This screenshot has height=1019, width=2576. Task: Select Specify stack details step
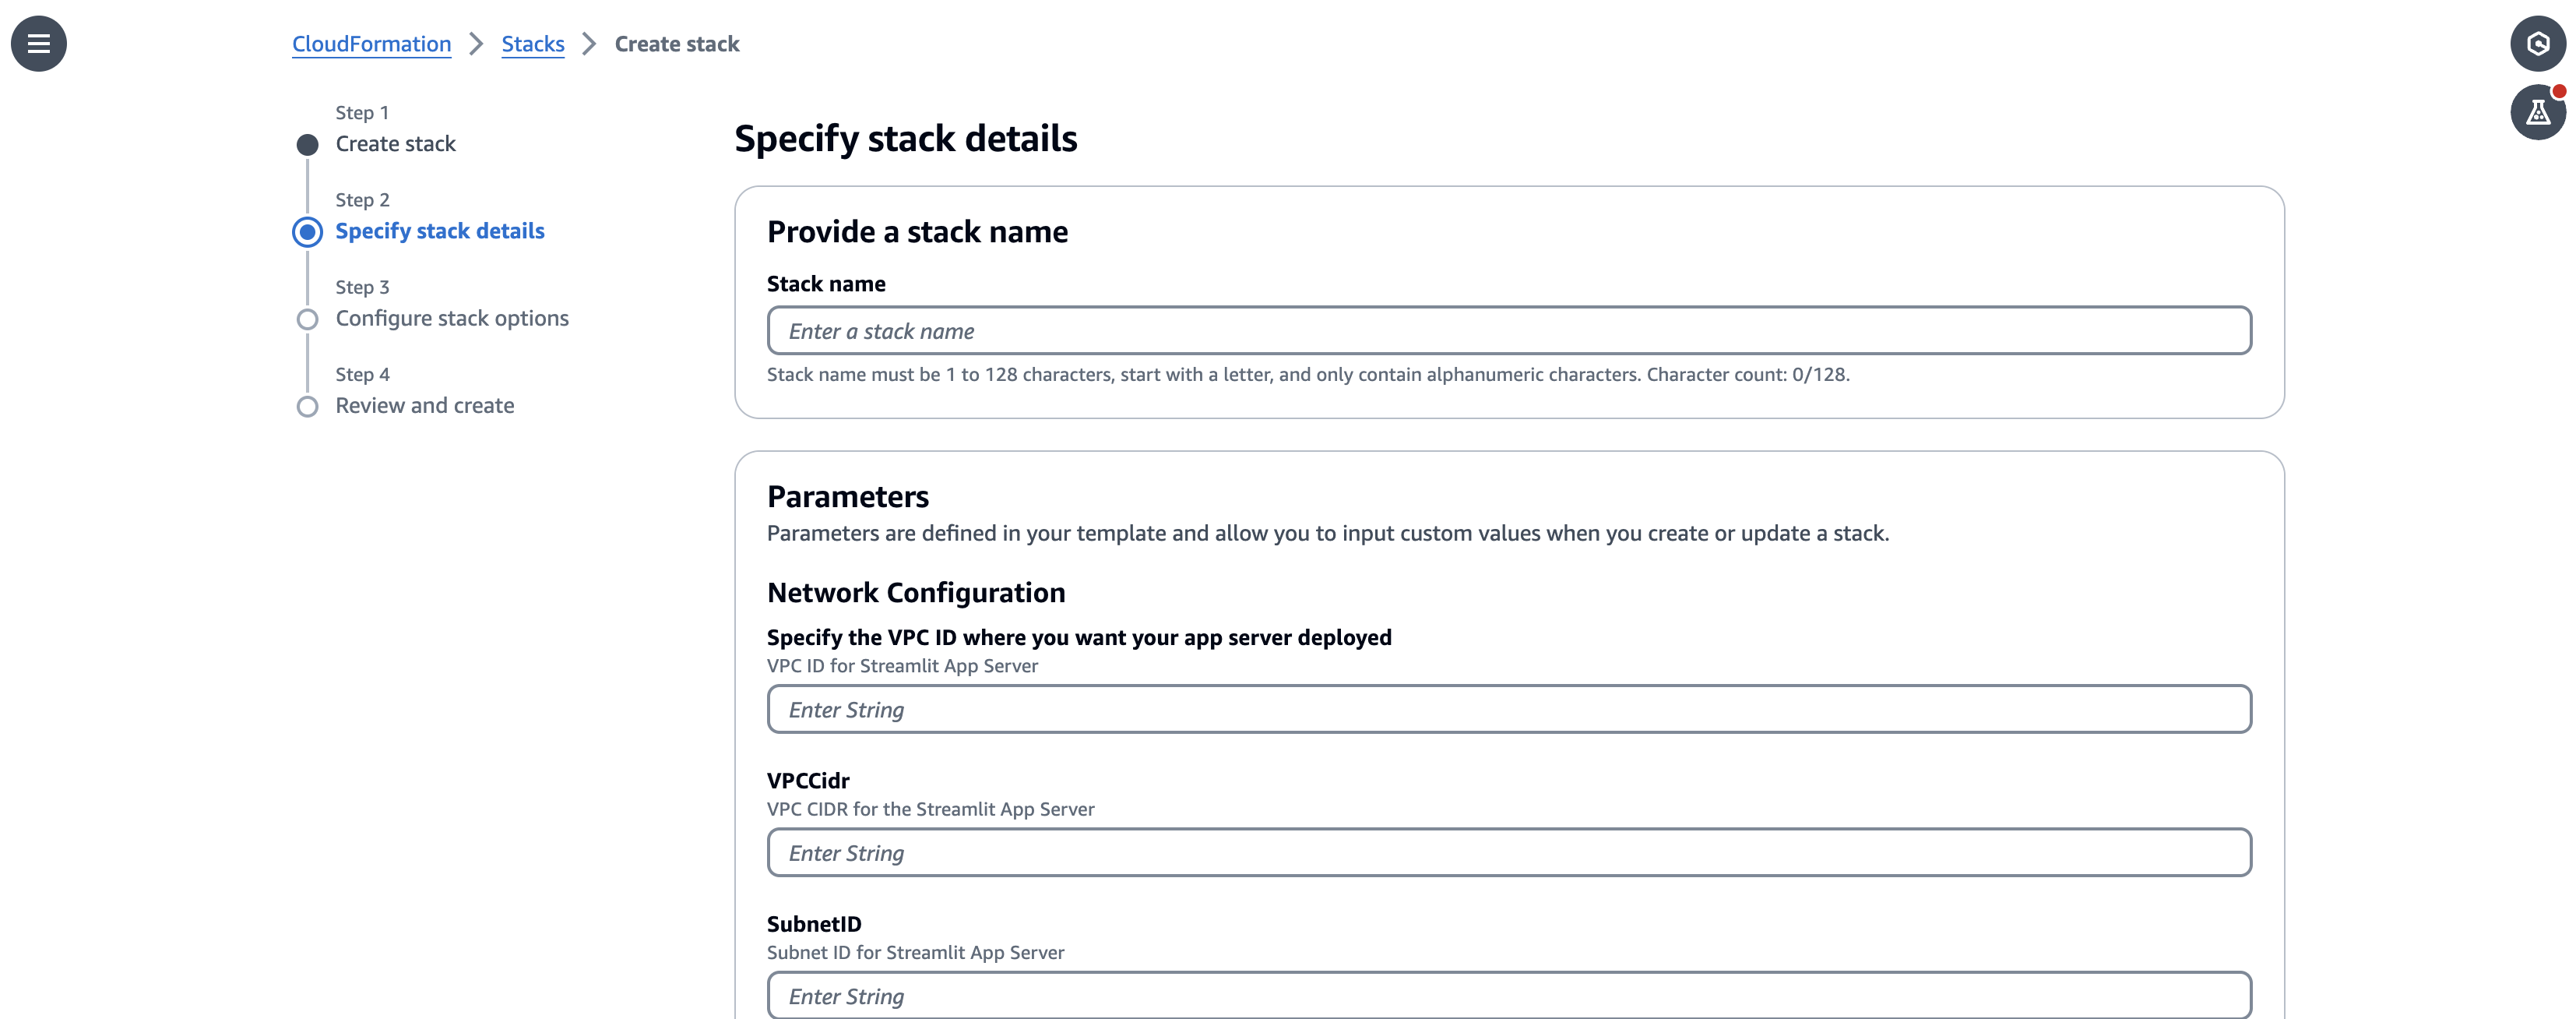click(x=439, y=231)
